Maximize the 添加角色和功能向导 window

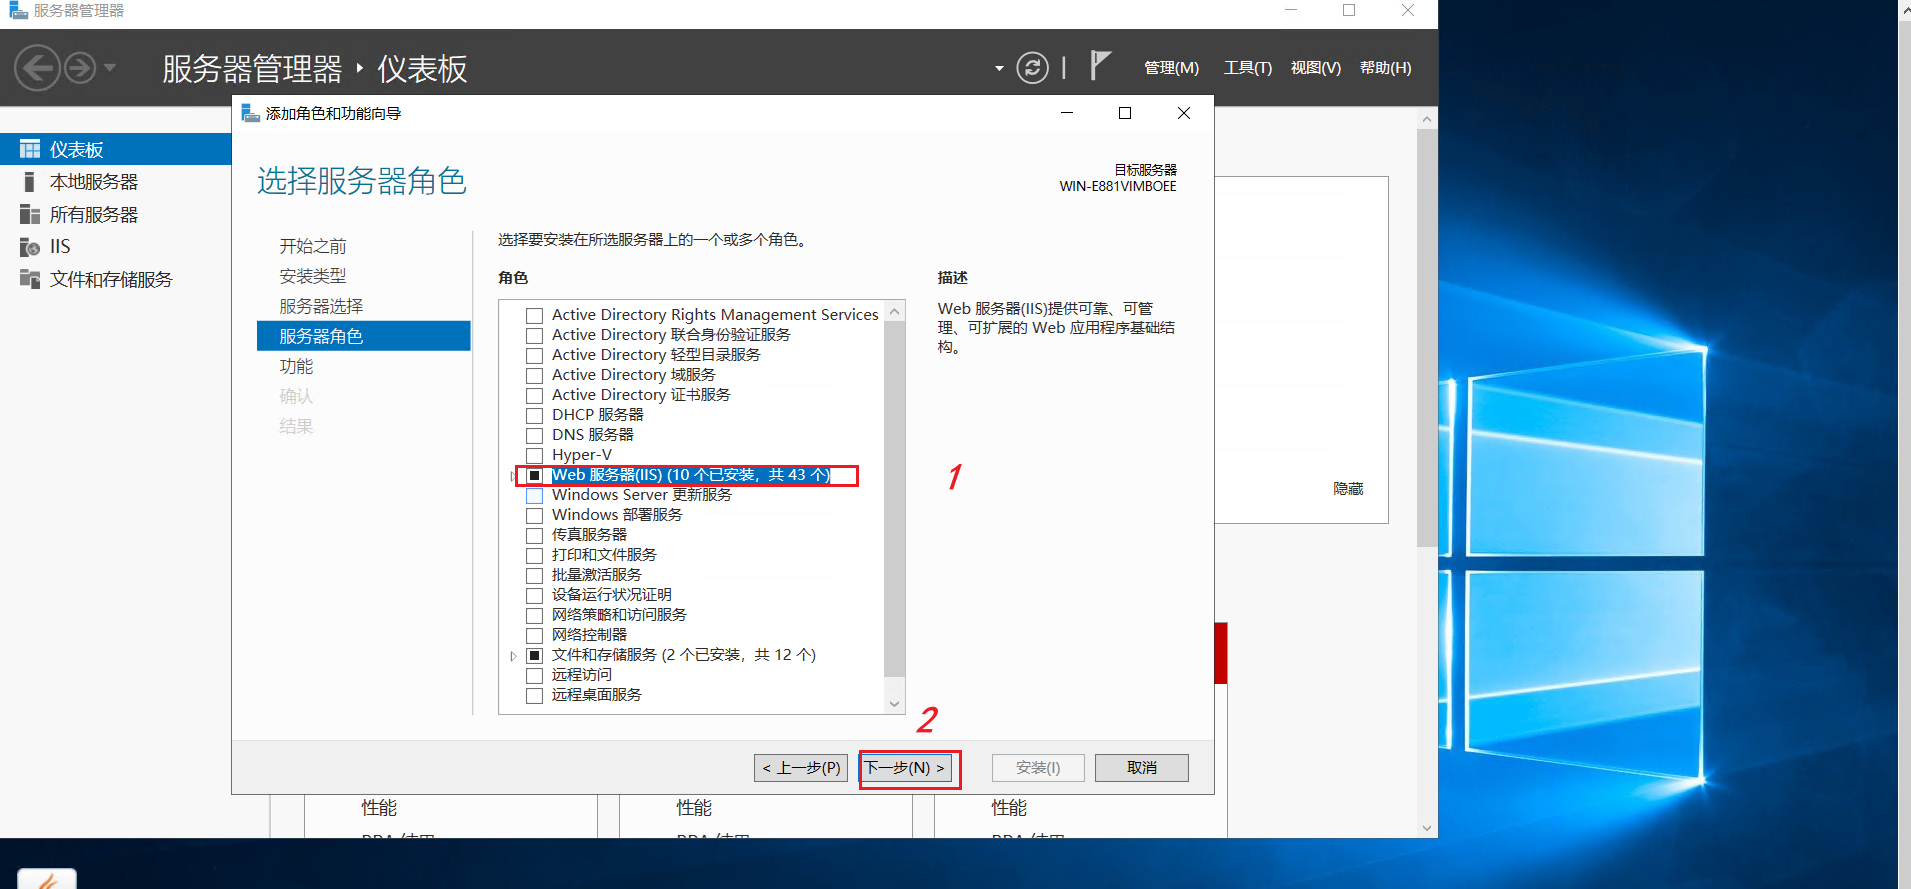(1125, 113)
